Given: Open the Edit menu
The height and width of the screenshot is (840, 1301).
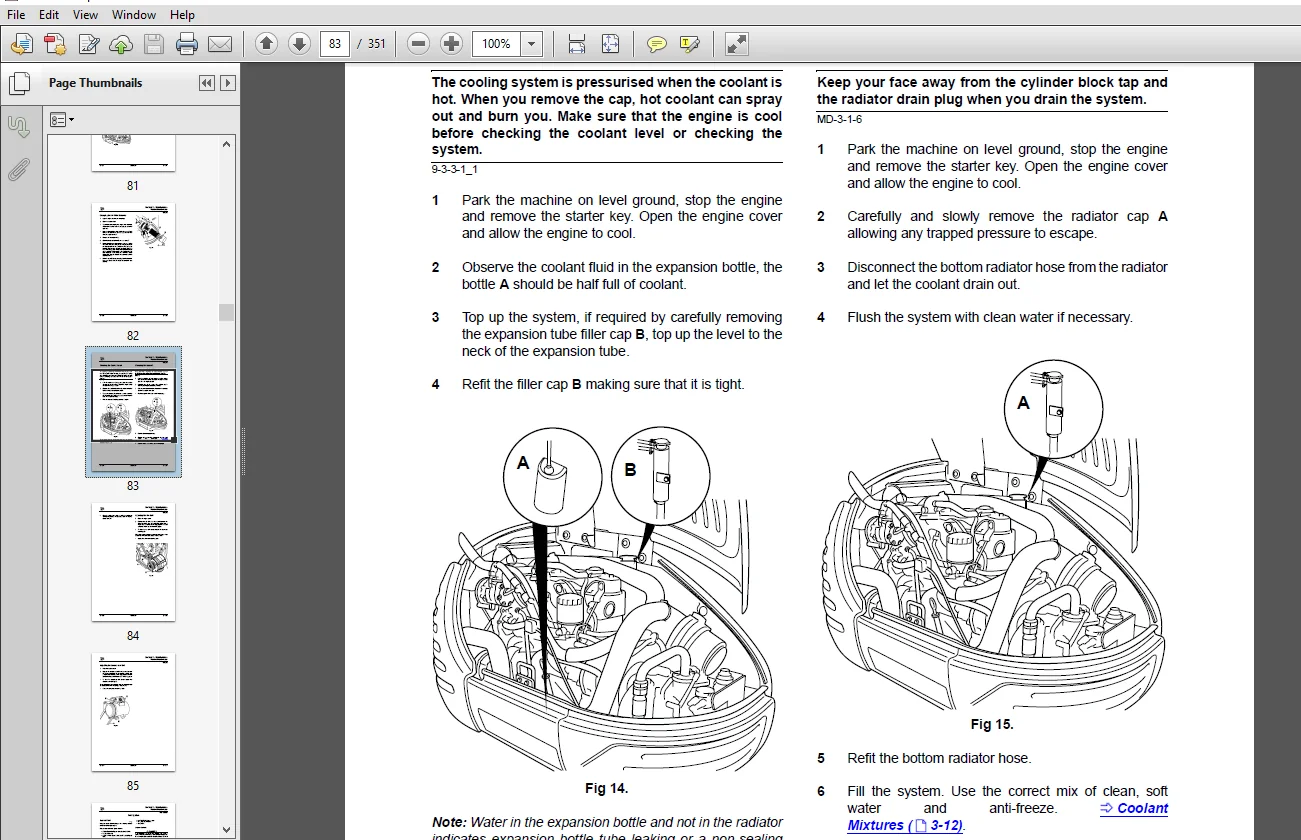Looking at the screenshot, I should pyautogui.click(x=49, y=15).
